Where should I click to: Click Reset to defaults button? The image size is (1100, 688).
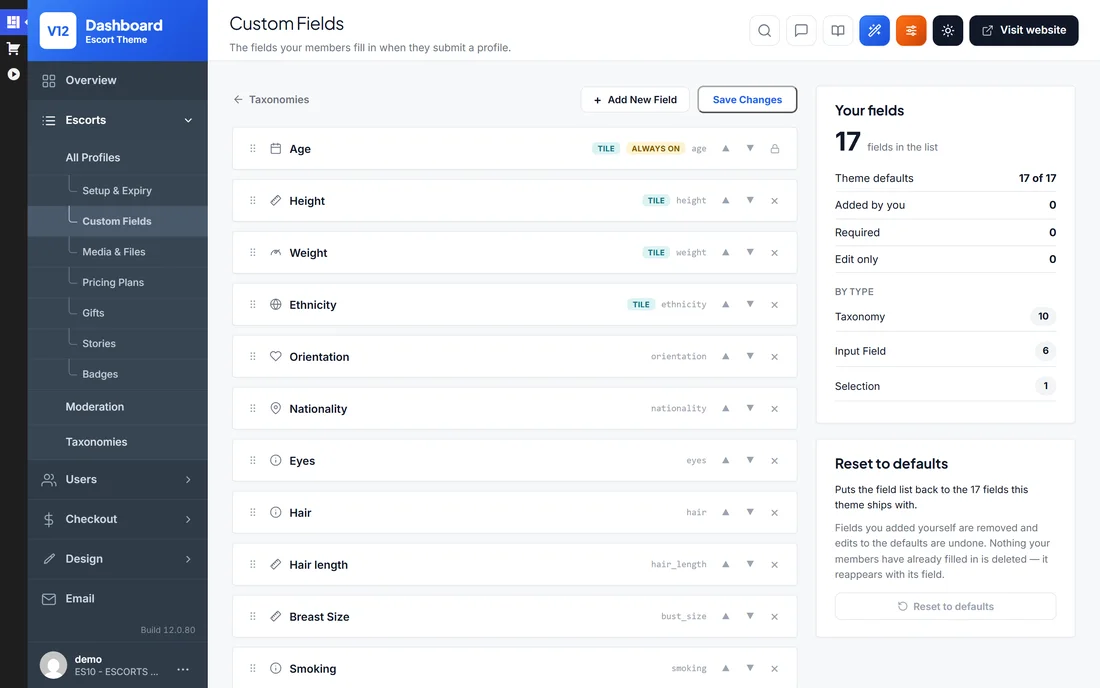click(x=945, y=607)
